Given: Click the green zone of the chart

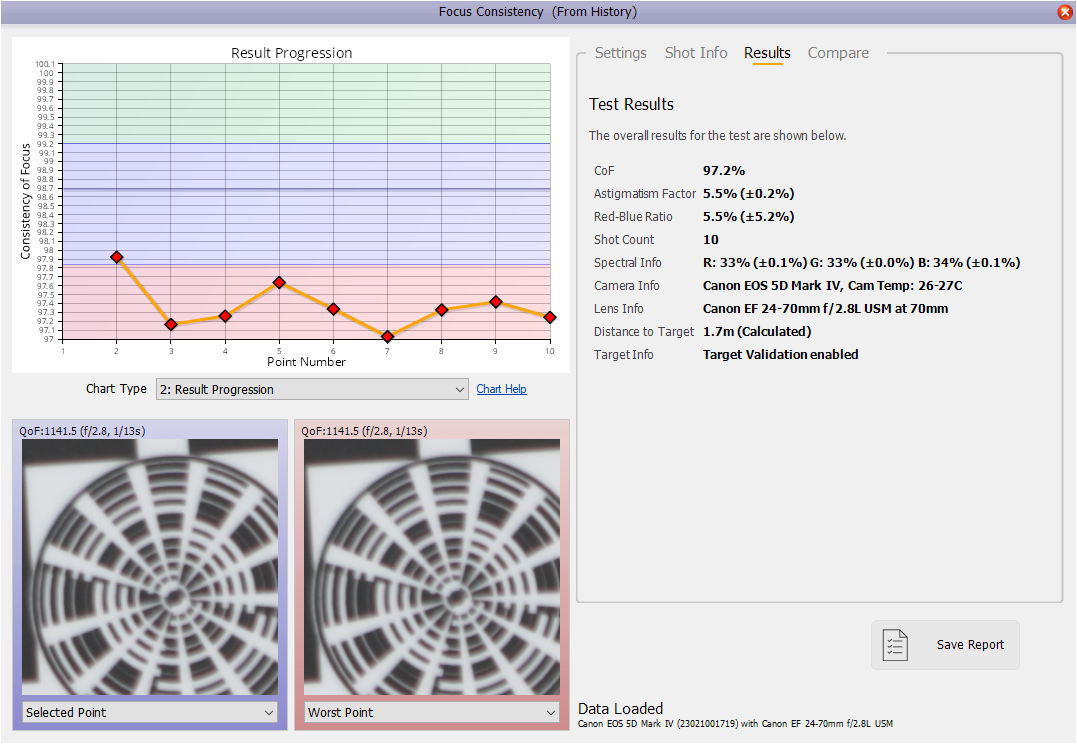Looking at the screenshot, I should tap(306, 103).
